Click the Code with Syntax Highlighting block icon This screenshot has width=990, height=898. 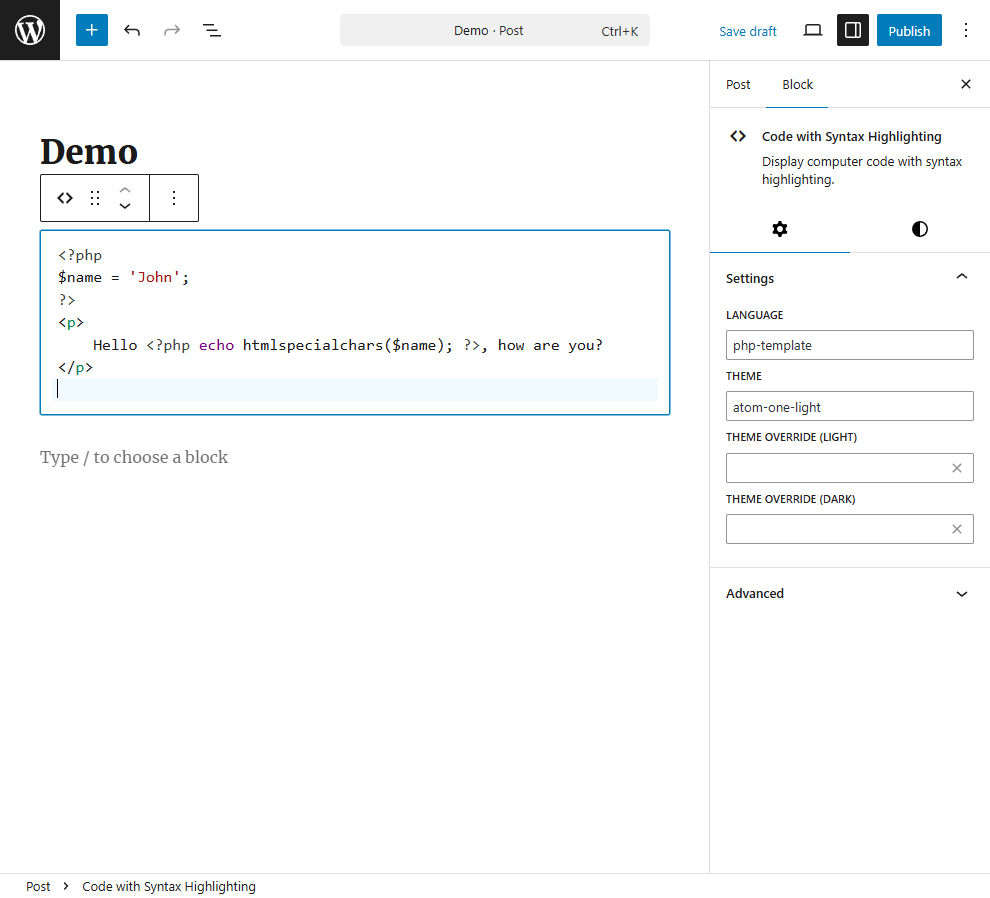(x=737, y=136)
